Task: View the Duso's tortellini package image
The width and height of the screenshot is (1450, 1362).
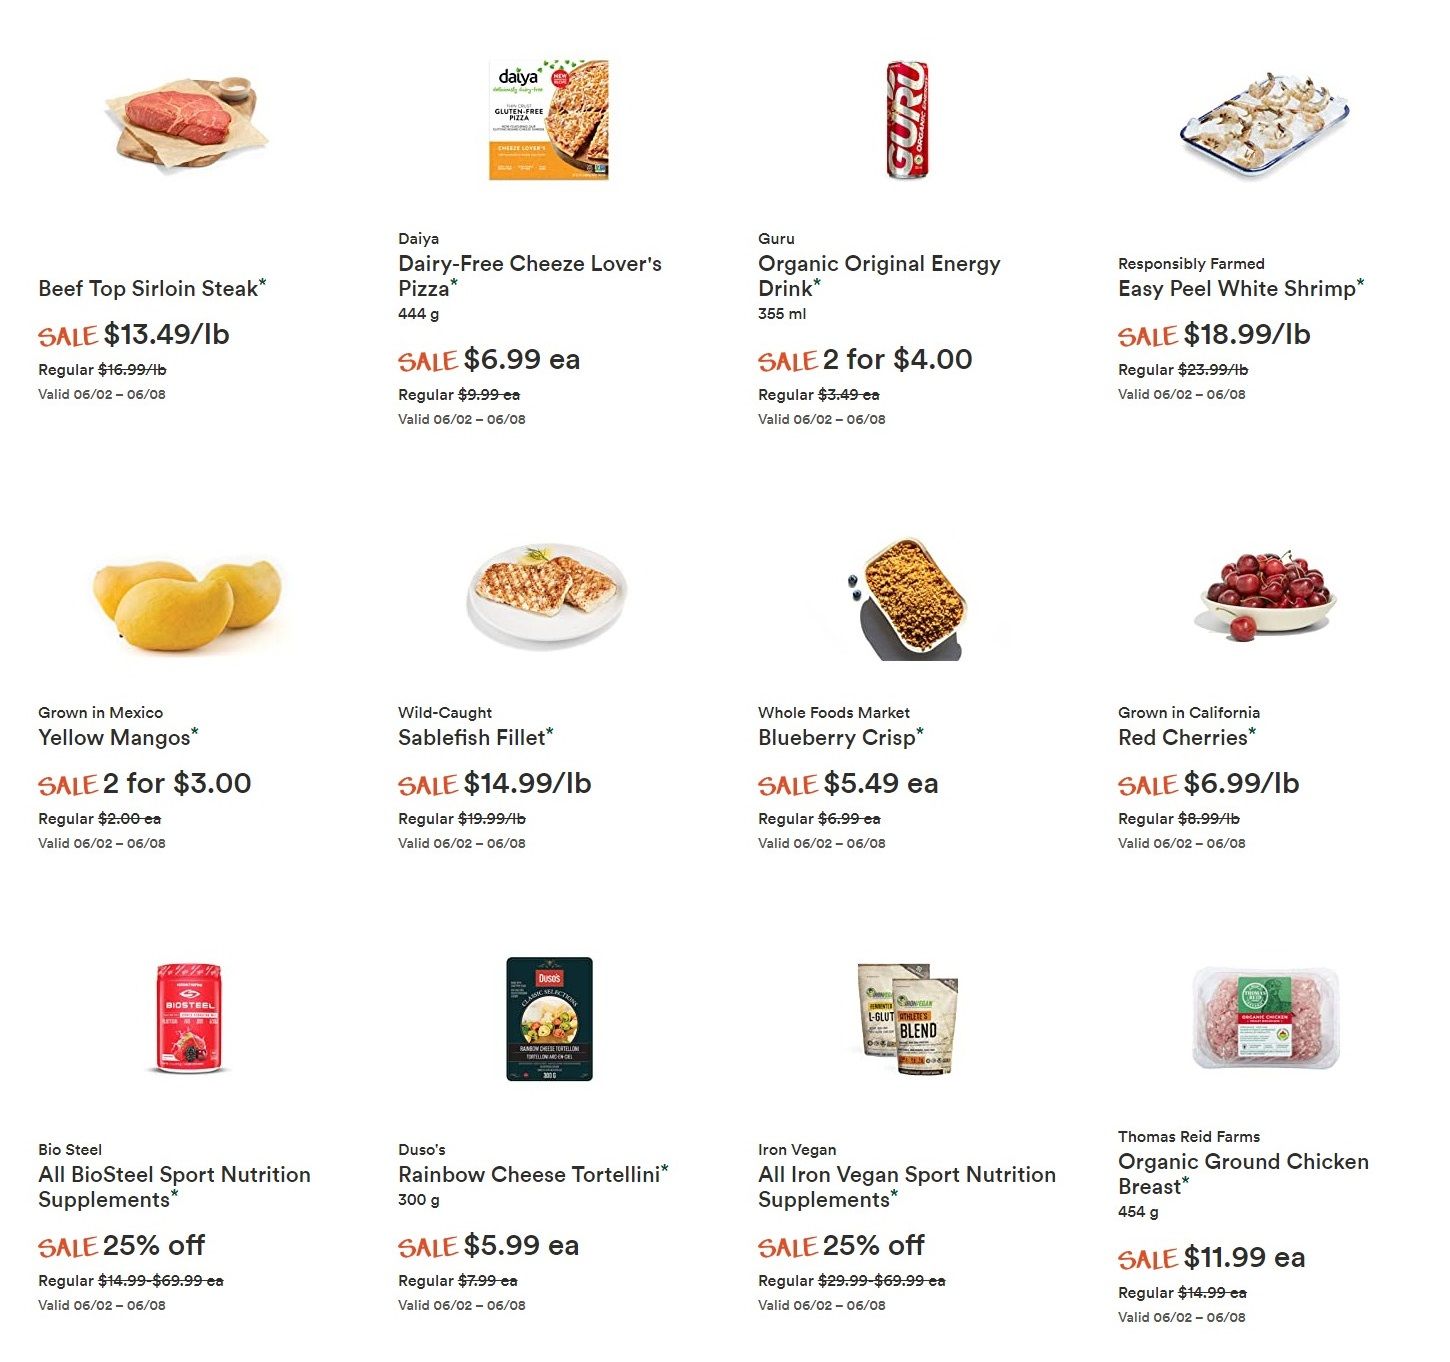Action: [549, 1019]
